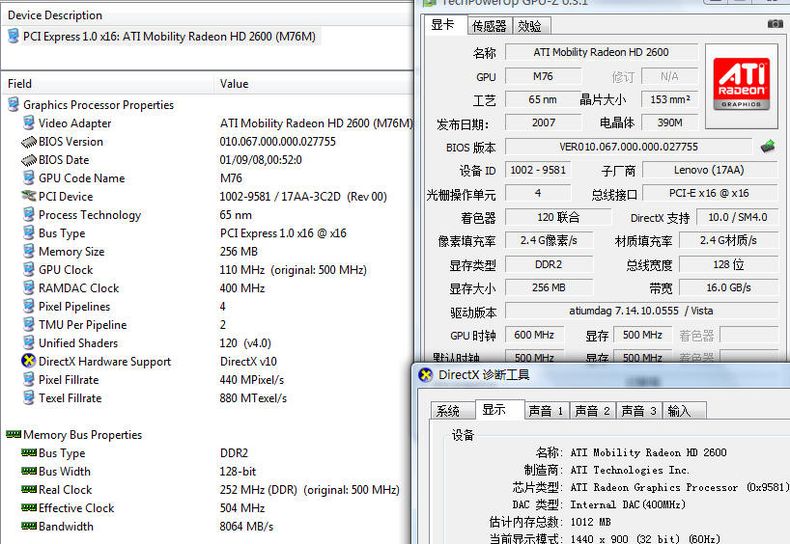Click the '440 MPixel/s' fillrate value
790x544 pixels.
(252, 380)
